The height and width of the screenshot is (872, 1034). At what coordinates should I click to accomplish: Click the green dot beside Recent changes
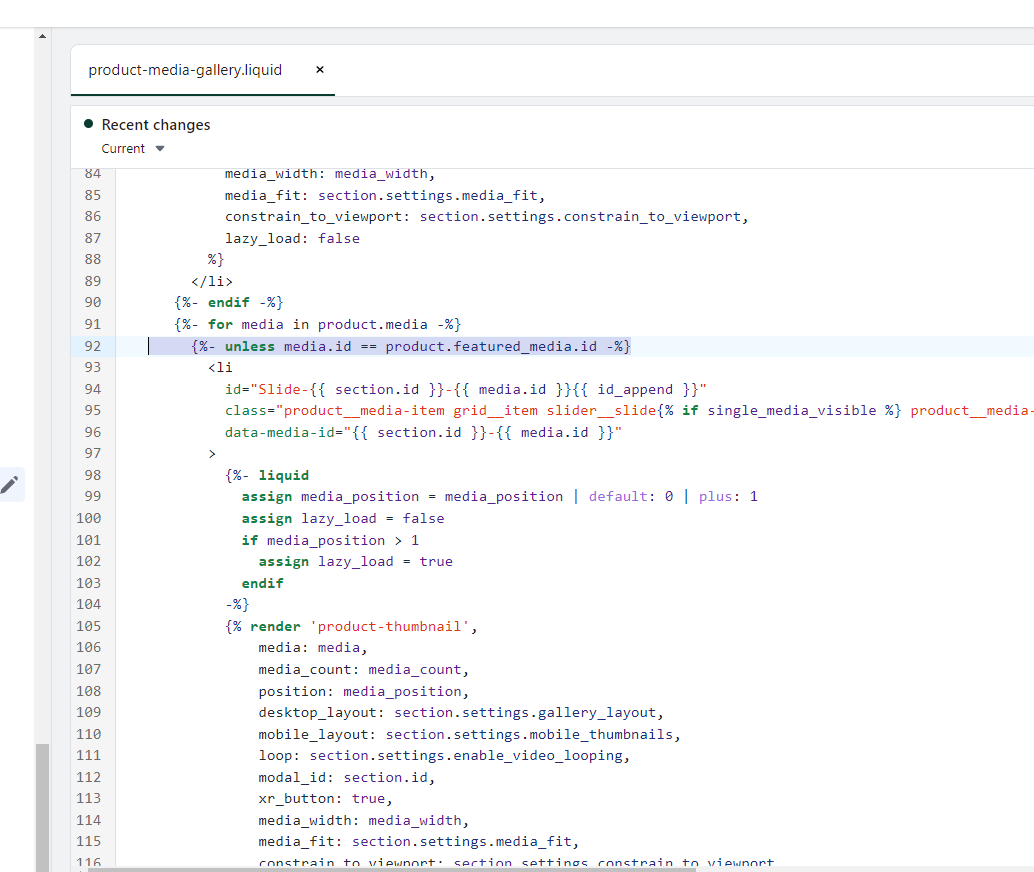click(x=88, y=124)
